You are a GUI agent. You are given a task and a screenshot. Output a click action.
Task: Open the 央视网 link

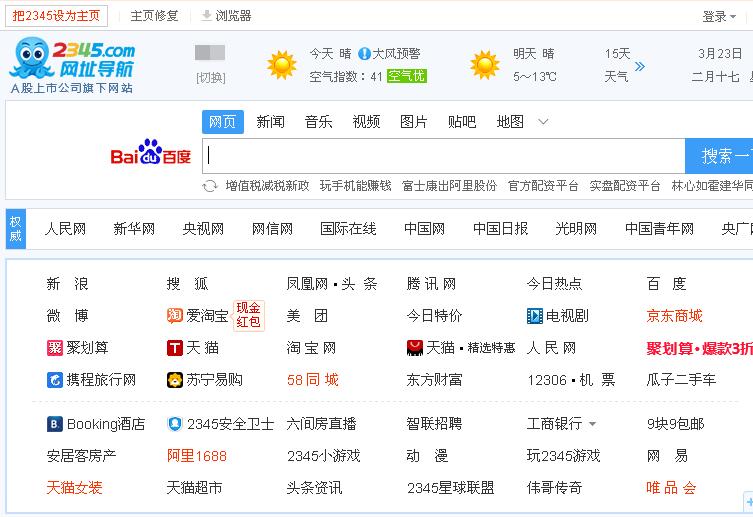coord(204,228)
